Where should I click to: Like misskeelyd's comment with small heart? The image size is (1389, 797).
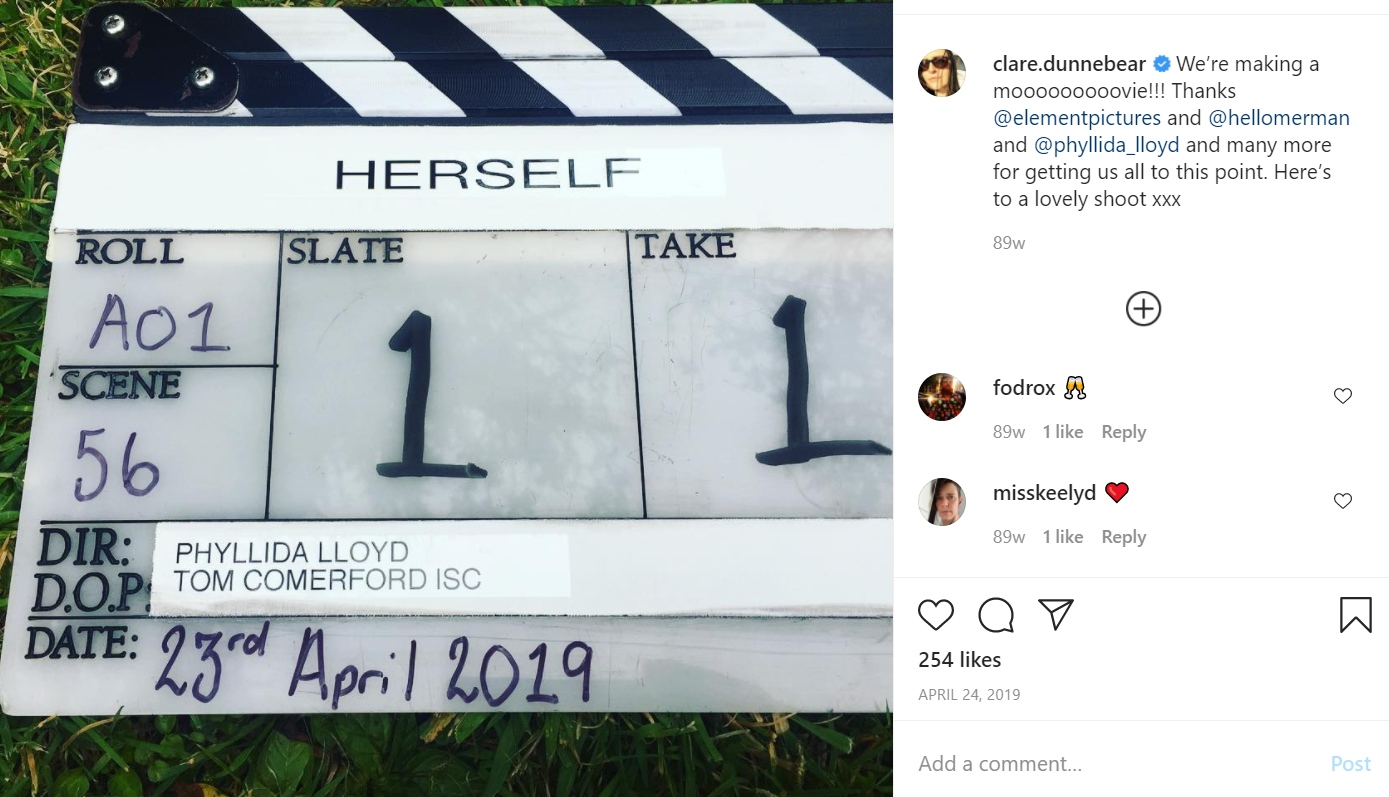pos(1343,501)
